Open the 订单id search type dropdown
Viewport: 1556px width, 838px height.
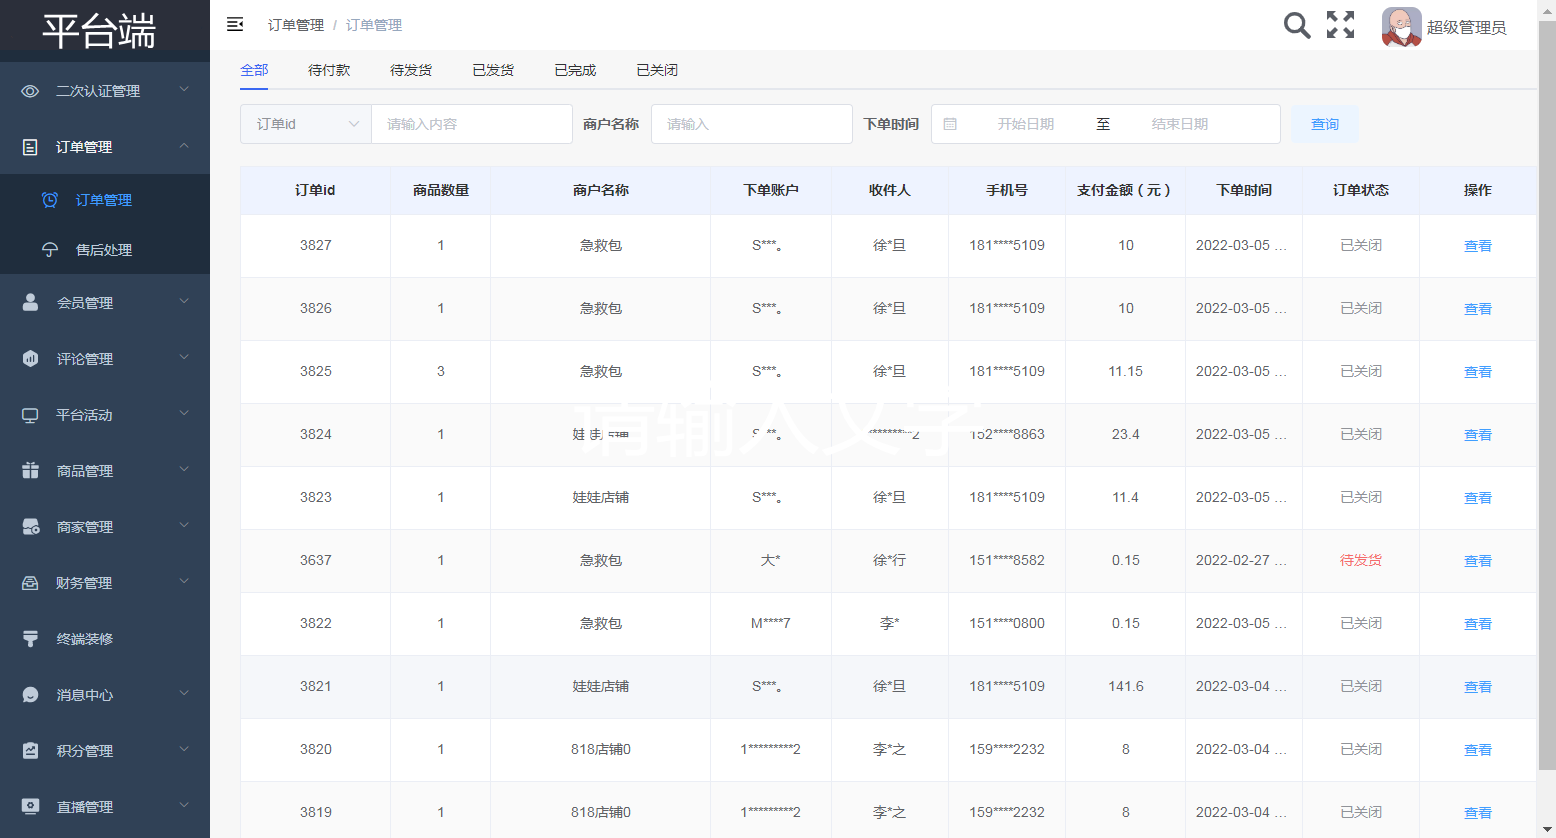(306, 124)
